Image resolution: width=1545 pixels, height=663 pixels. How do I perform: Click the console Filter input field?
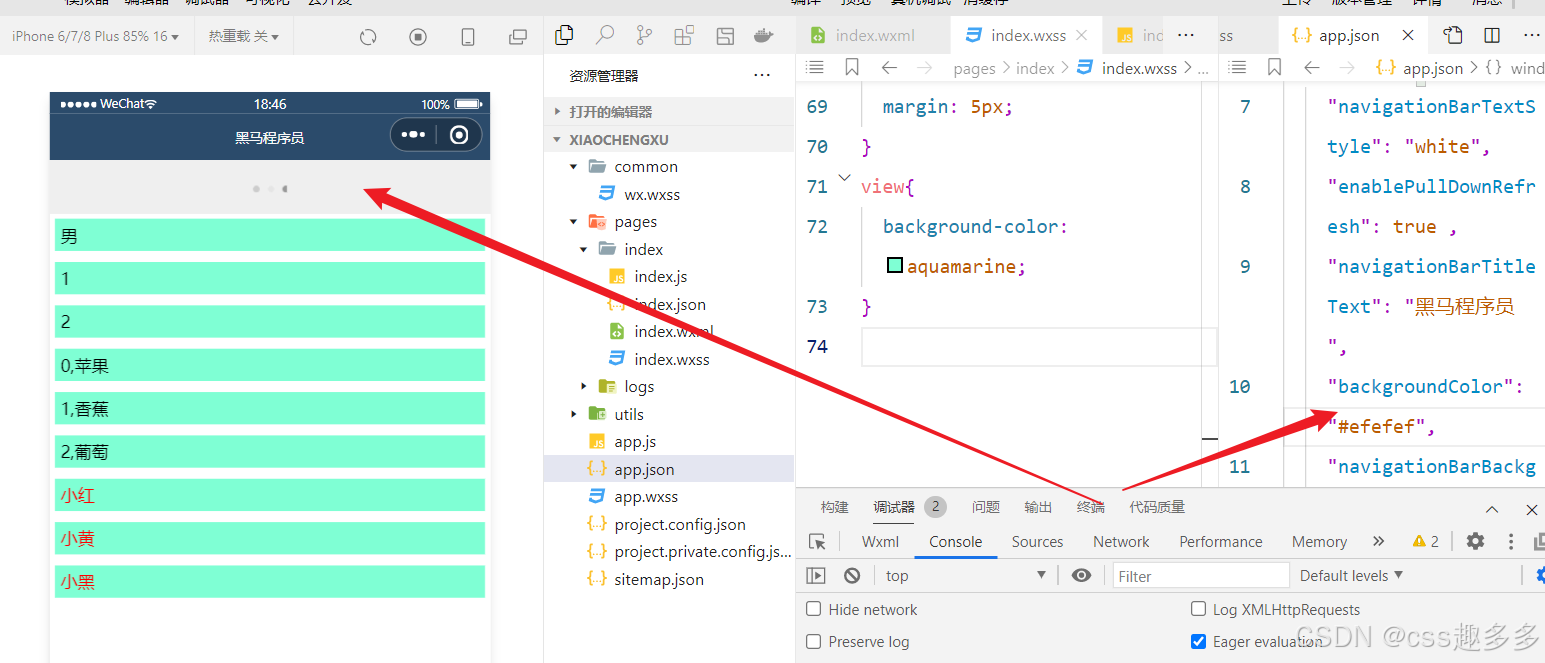[x=1201, y=576]
